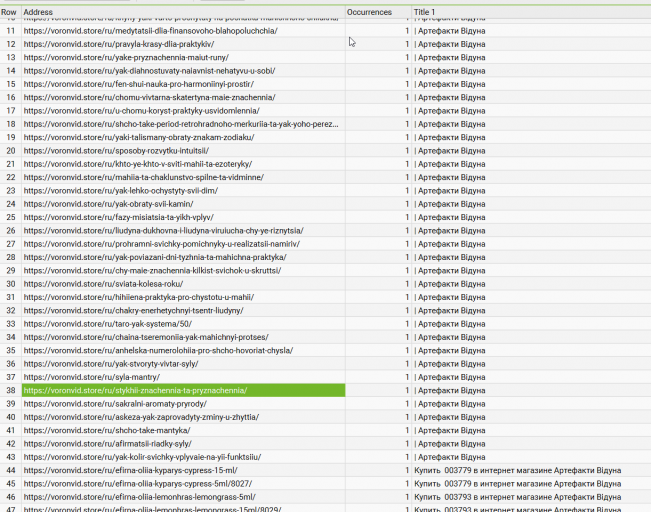Select the yak-poviazani-dni-tyzhnia URL
The image size is (651, 512).
click(155, 257)
